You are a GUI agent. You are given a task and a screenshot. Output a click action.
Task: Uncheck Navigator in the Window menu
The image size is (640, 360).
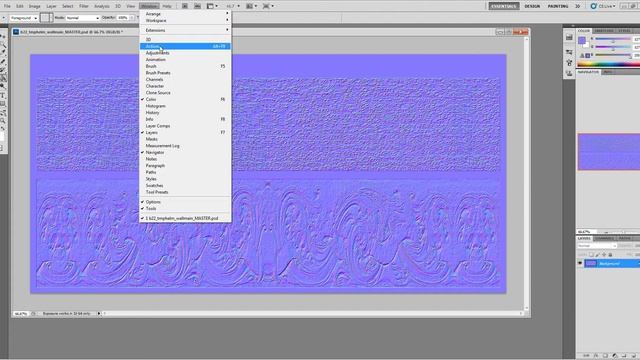pyautogui.click(x=185, y=152)
